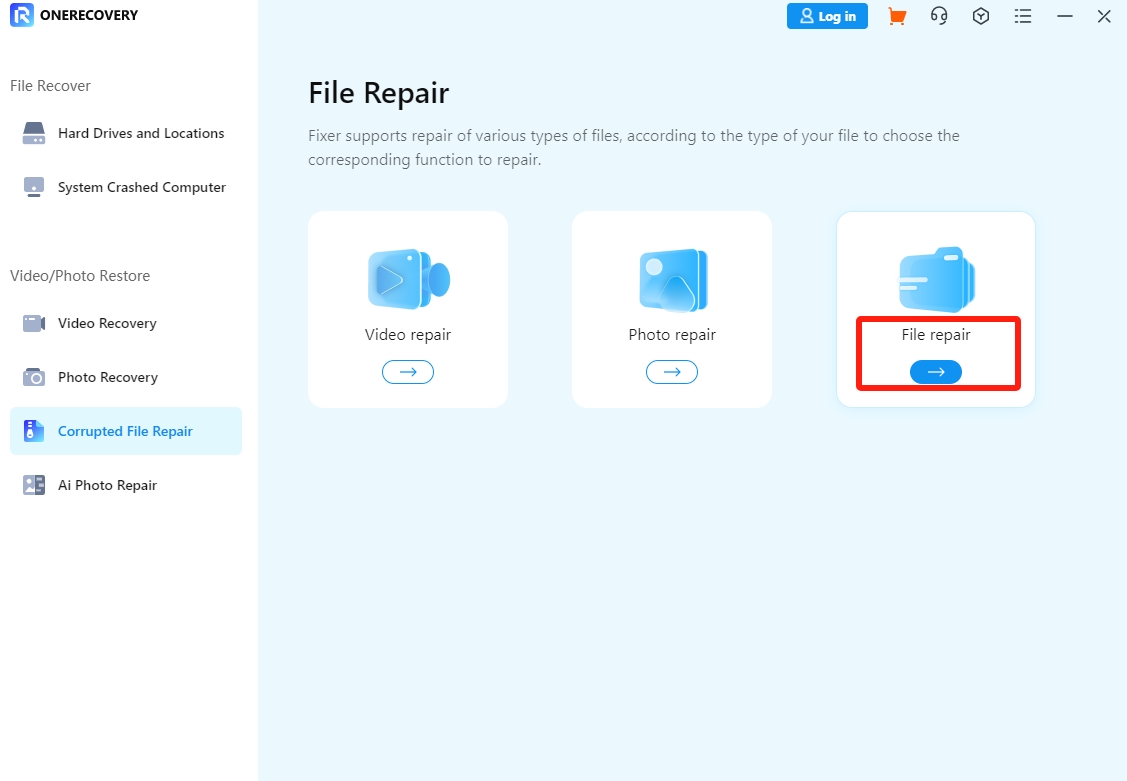Image resolution: width=1127 pixels, height=781 pixels.
Task: Open the Photo Recovery section
Action: [126, 377]
